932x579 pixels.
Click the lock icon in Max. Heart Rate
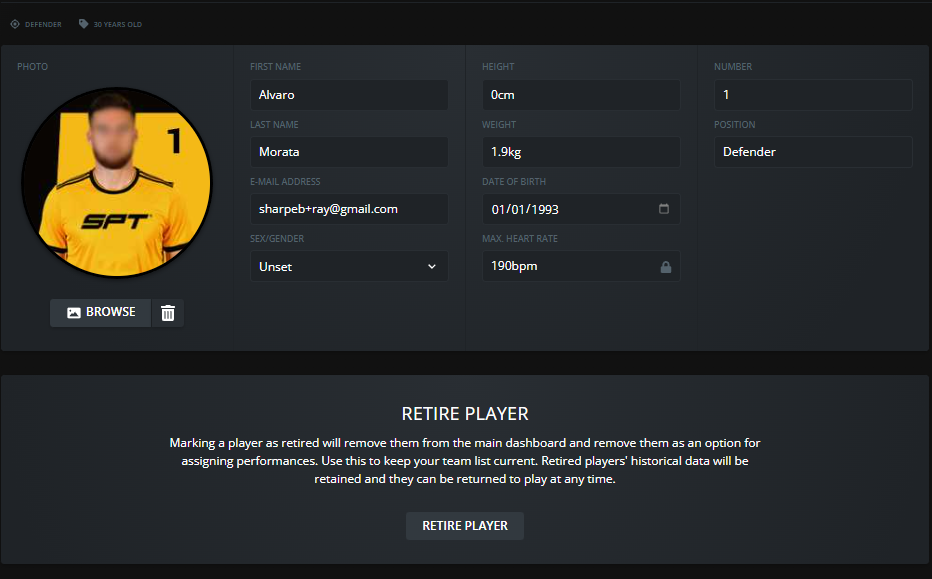[666, 267]
